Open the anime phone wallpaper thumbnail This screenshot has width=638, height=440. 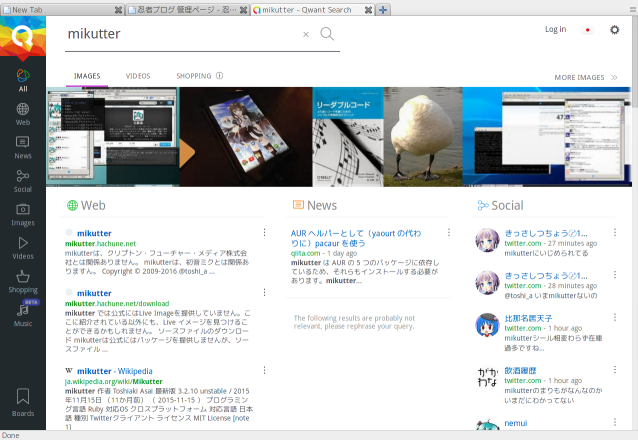246,137
